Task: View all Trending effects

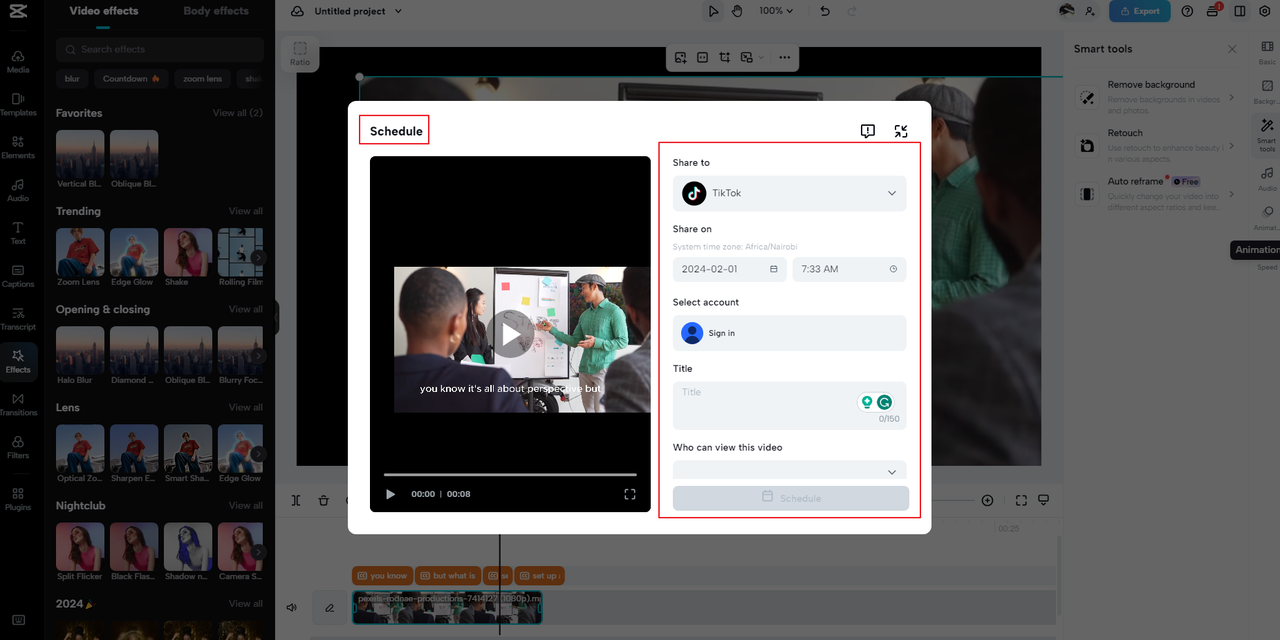Action: [x=246, y=211]
